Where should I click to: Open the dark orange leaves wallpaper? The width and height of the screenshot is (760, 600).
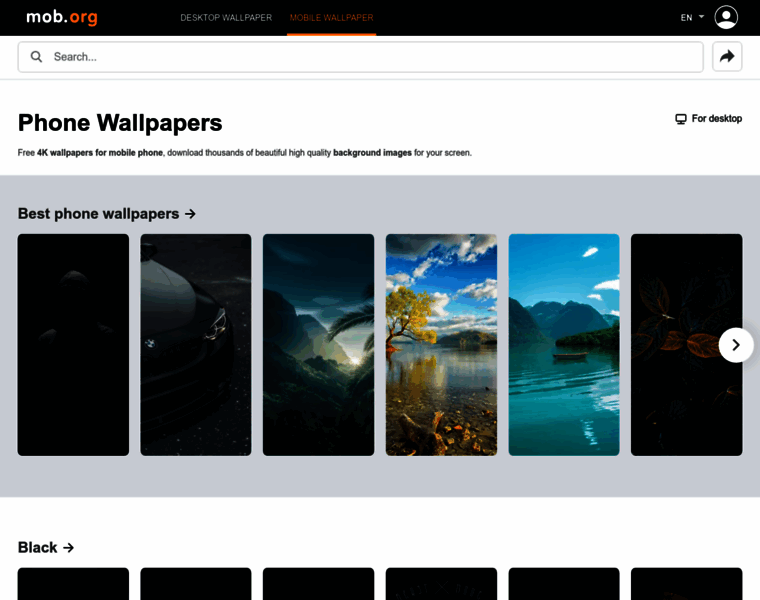(686, 345)
